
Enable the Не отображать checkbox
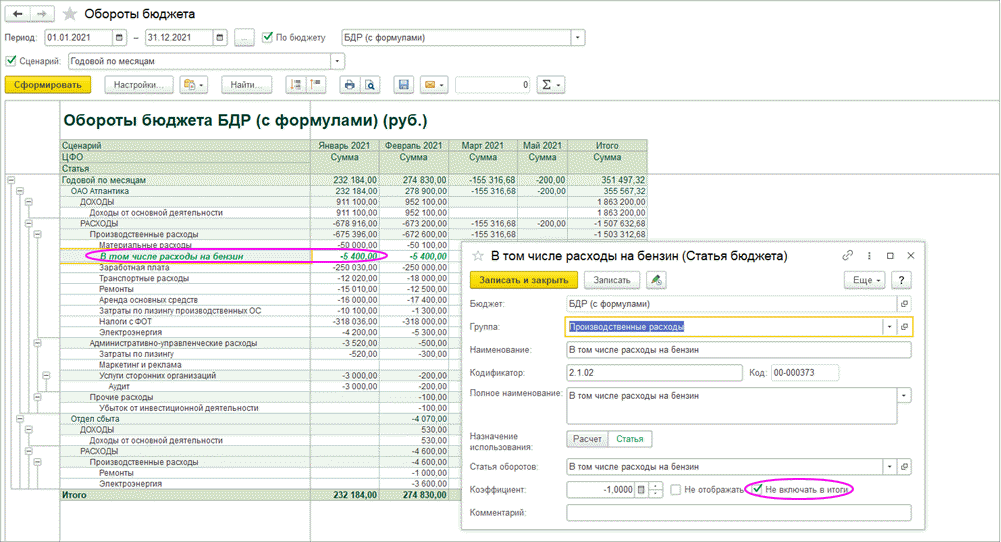(x=677, y=490)
